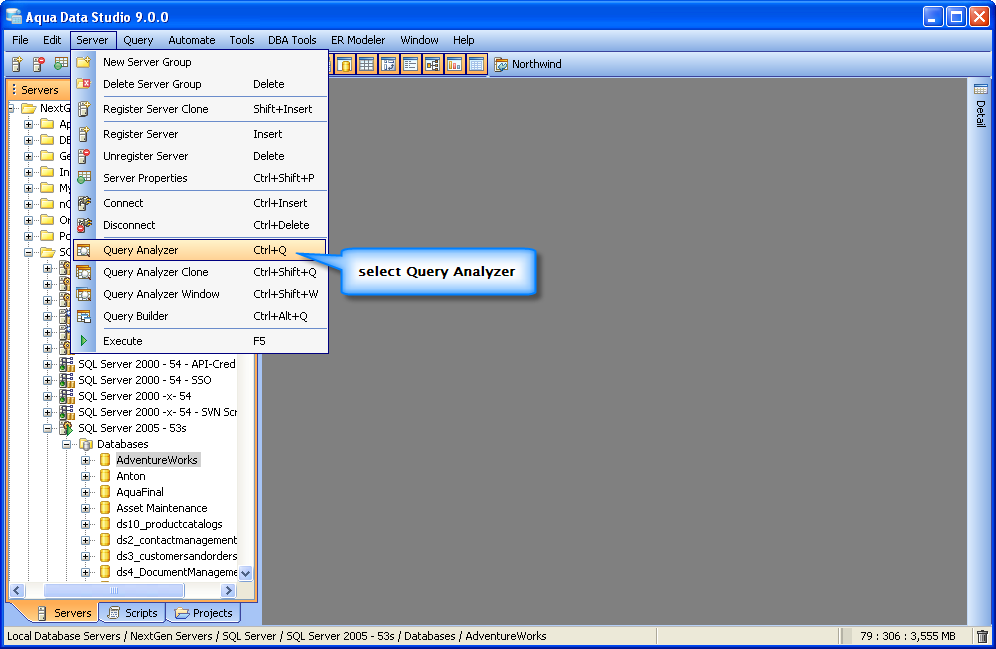Switch to the Servers bottom tab
Image resolution: width=996 pixels, height=649 pixels.
[x=64, y=613]
